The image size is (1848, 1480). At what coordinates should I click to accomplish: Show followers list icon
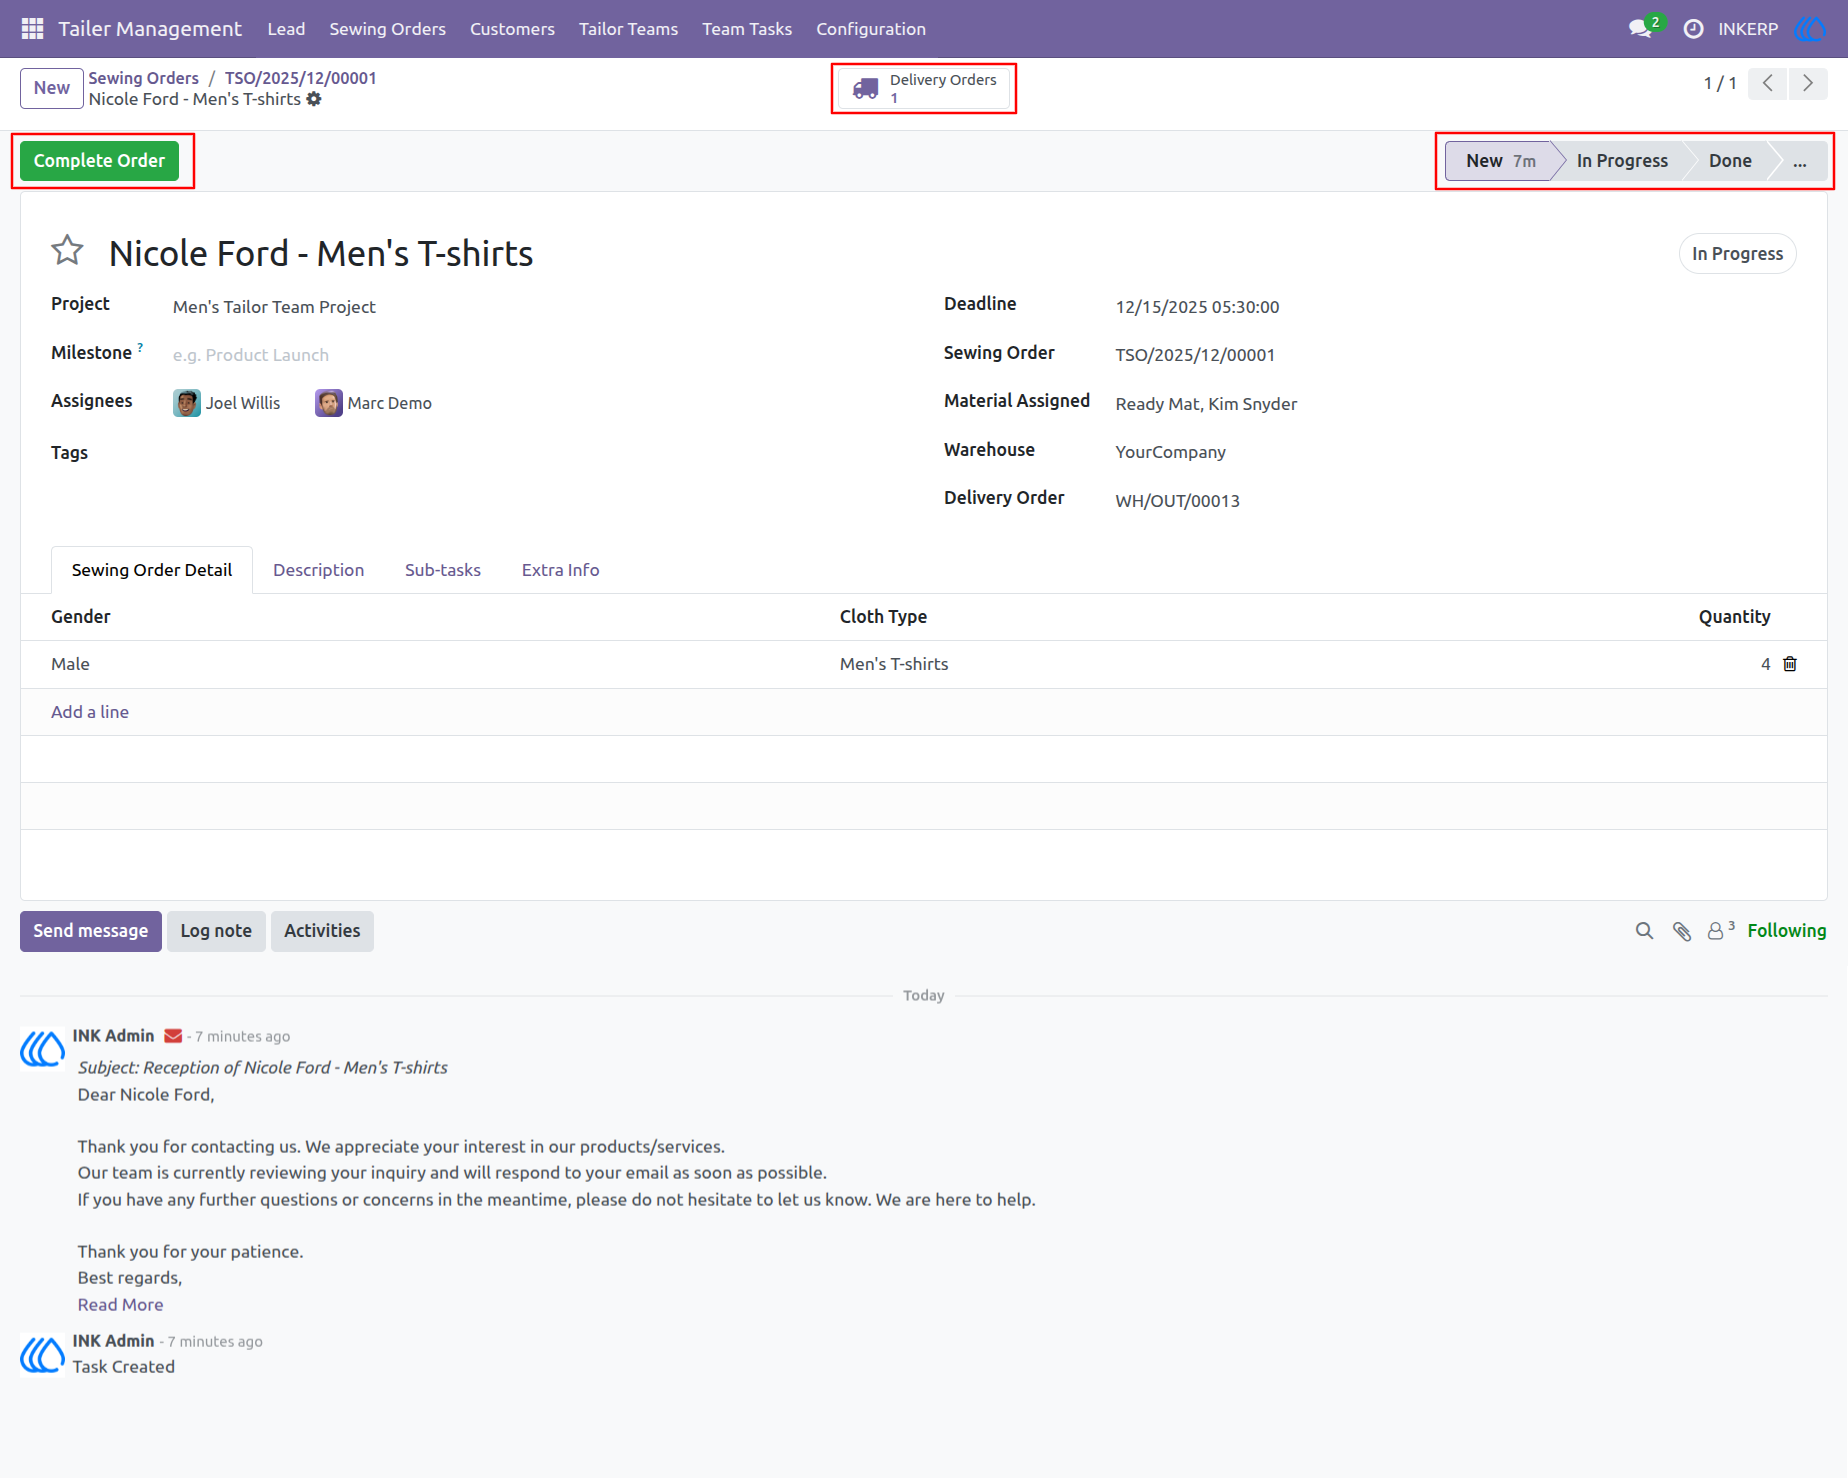[x=1720, y=930]
